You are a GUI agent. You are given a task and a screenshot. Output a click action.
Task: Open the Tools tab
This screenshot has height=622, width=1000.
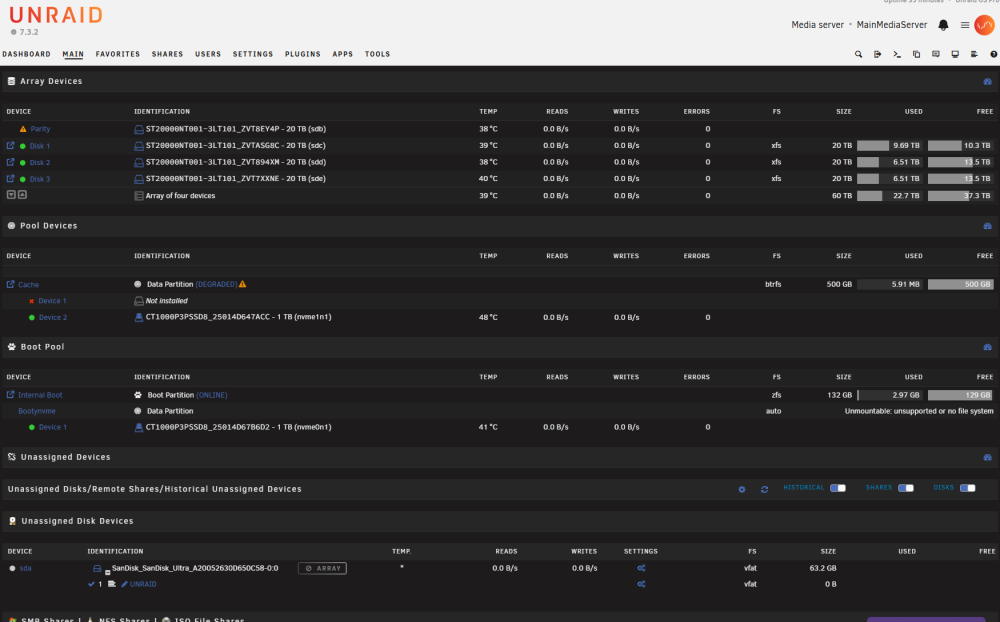(377, 54)
